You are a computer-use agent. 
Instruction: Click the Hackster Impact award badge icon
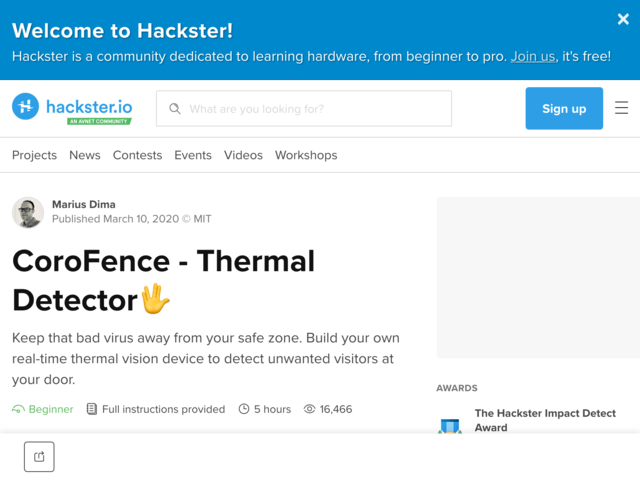450,426
